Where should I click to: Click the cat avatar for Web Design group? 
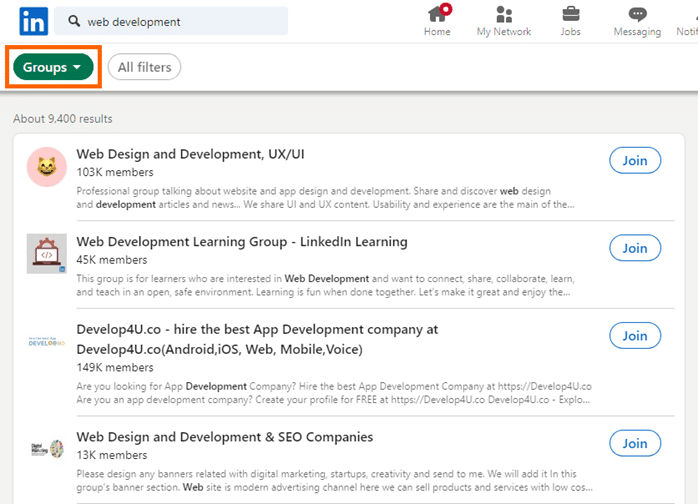[46, 168]
